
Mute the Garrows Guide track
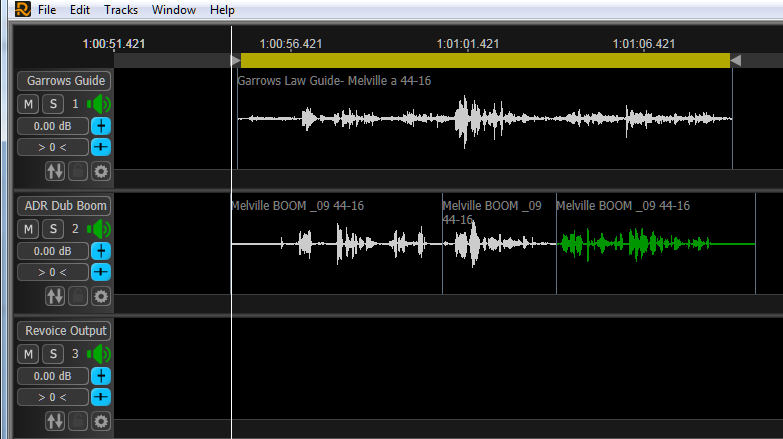[28, 104]
